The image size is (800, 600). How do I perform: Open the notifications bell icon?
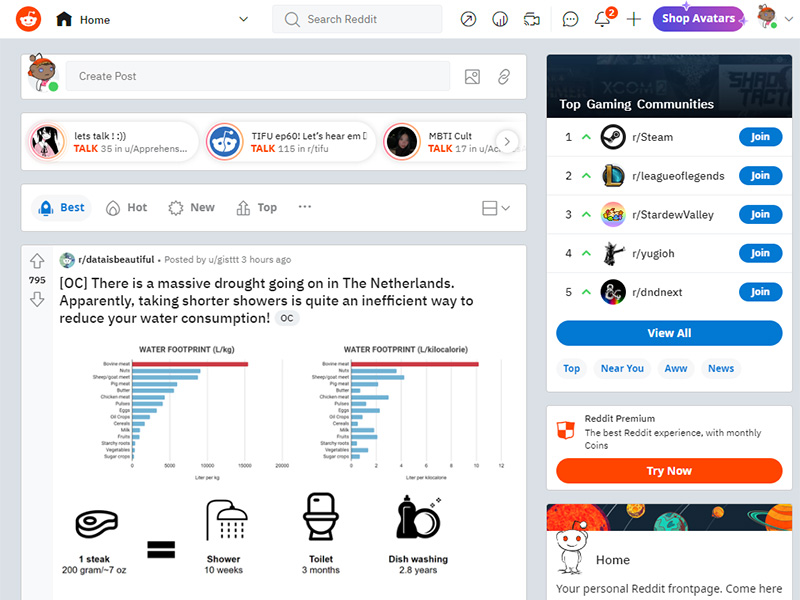602,19
